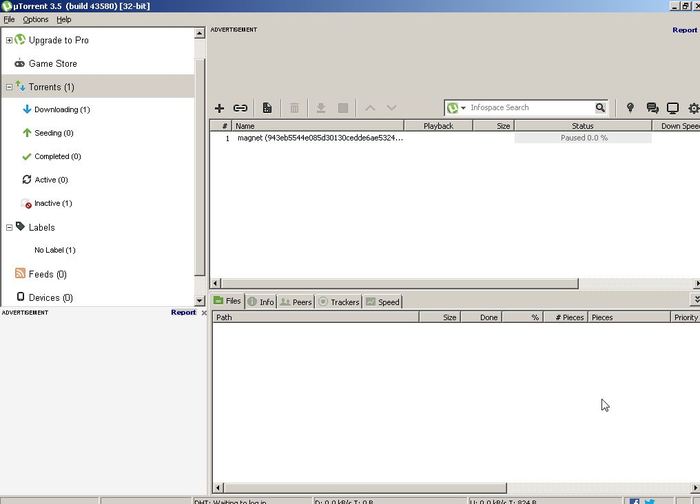Sort torrents by the Name column header

(317, 126)
